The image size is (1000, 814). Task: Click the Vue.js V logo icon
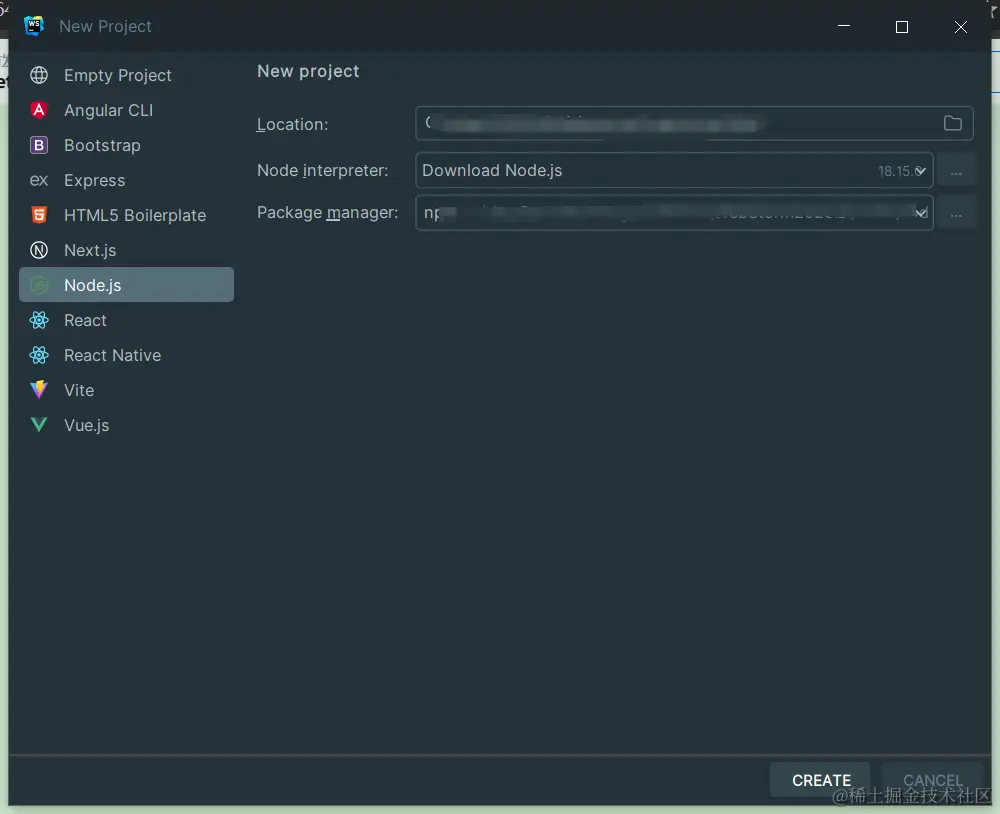pos(39,425)
